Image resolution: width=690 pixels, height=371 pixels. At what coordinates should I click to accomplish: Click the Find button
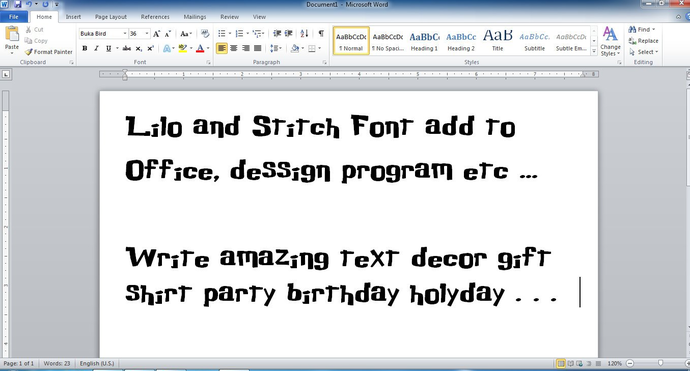tap(642, 29)
